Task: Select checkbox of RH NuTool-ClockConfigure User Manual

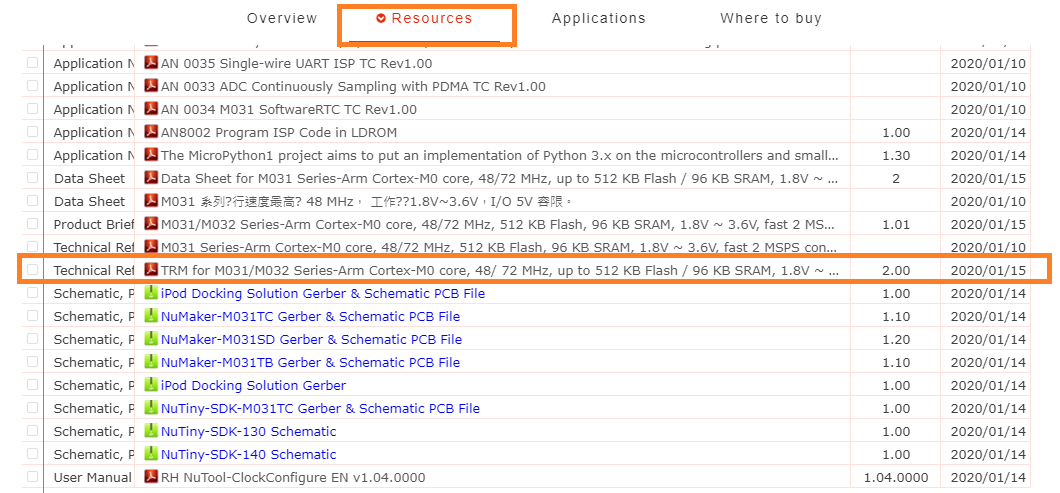Action: 33,477
